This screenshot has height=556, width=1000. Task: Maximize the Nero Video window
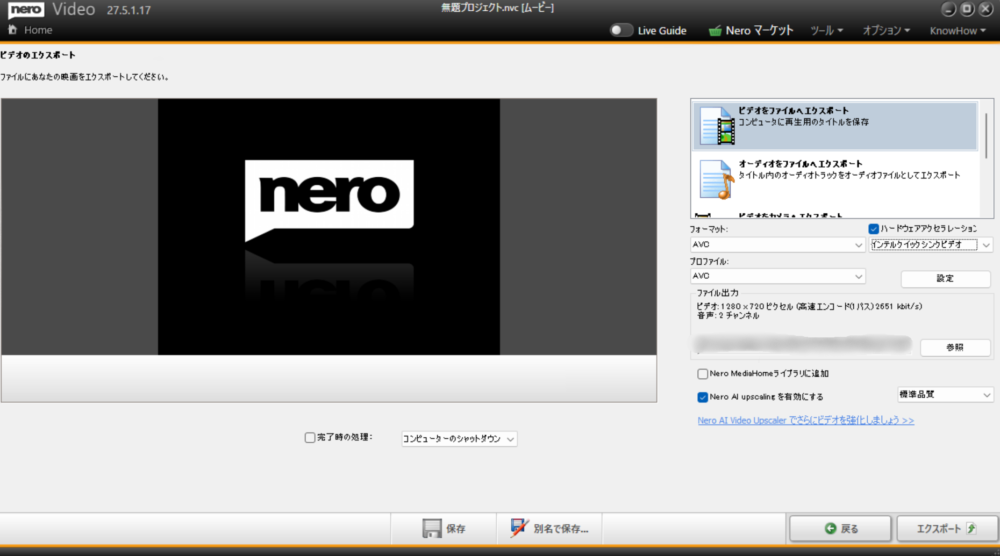point(967,9)
